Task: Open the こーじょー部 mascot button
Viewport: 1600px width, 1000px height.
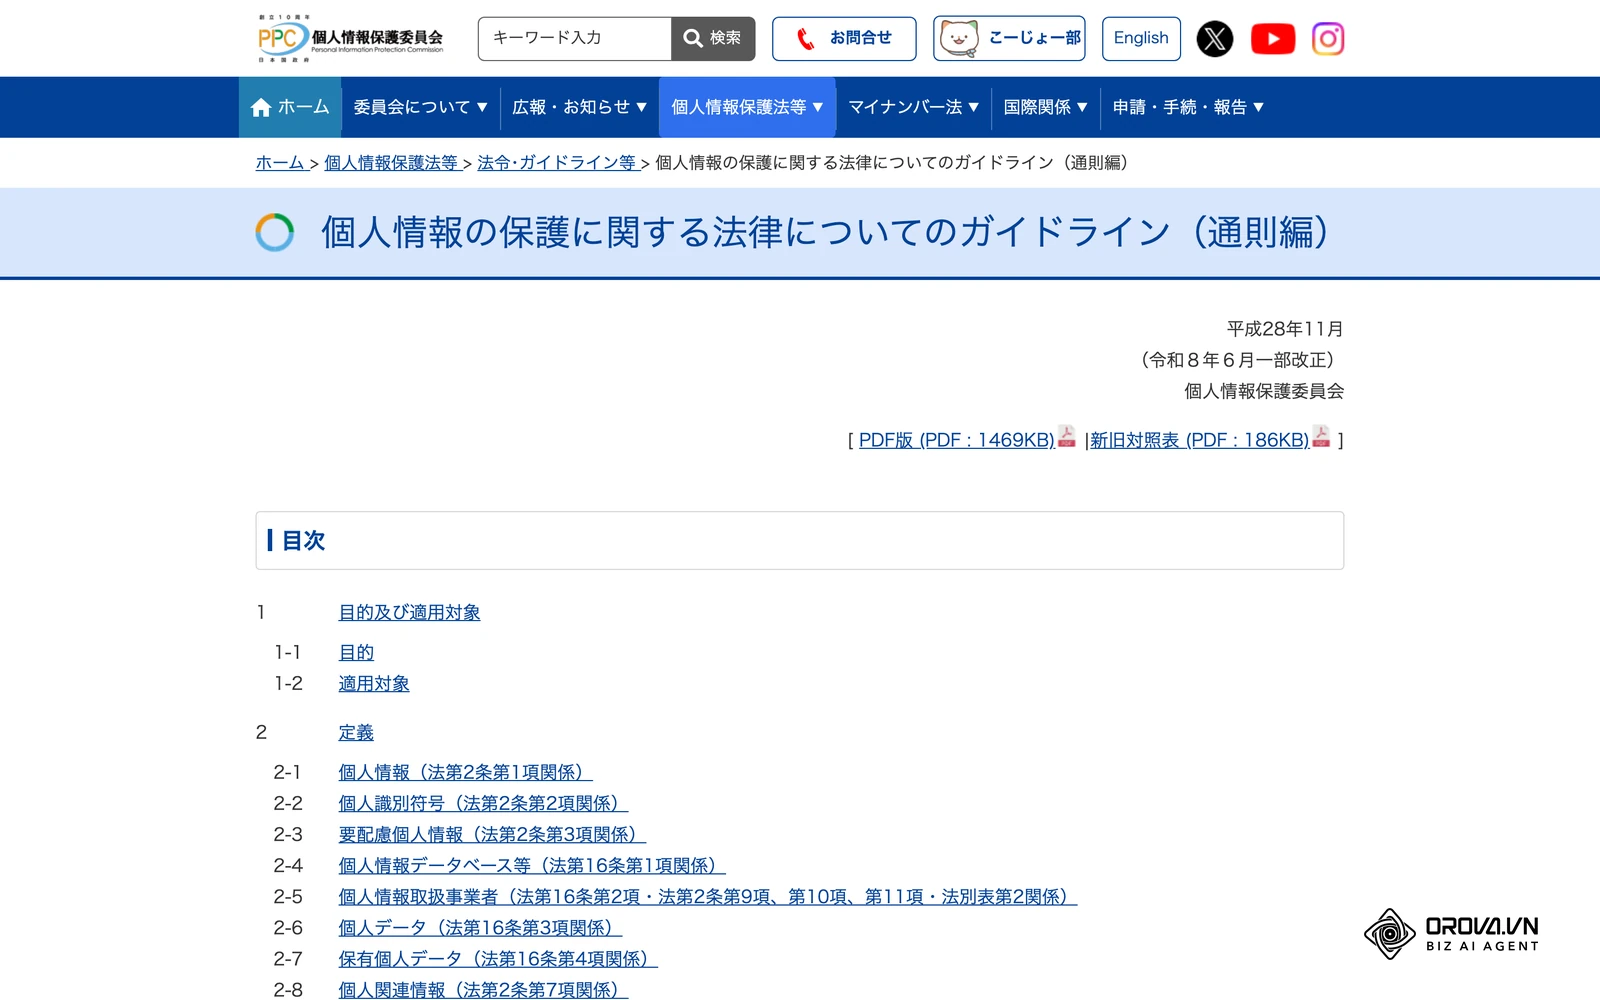Action: click(1009, 38)
